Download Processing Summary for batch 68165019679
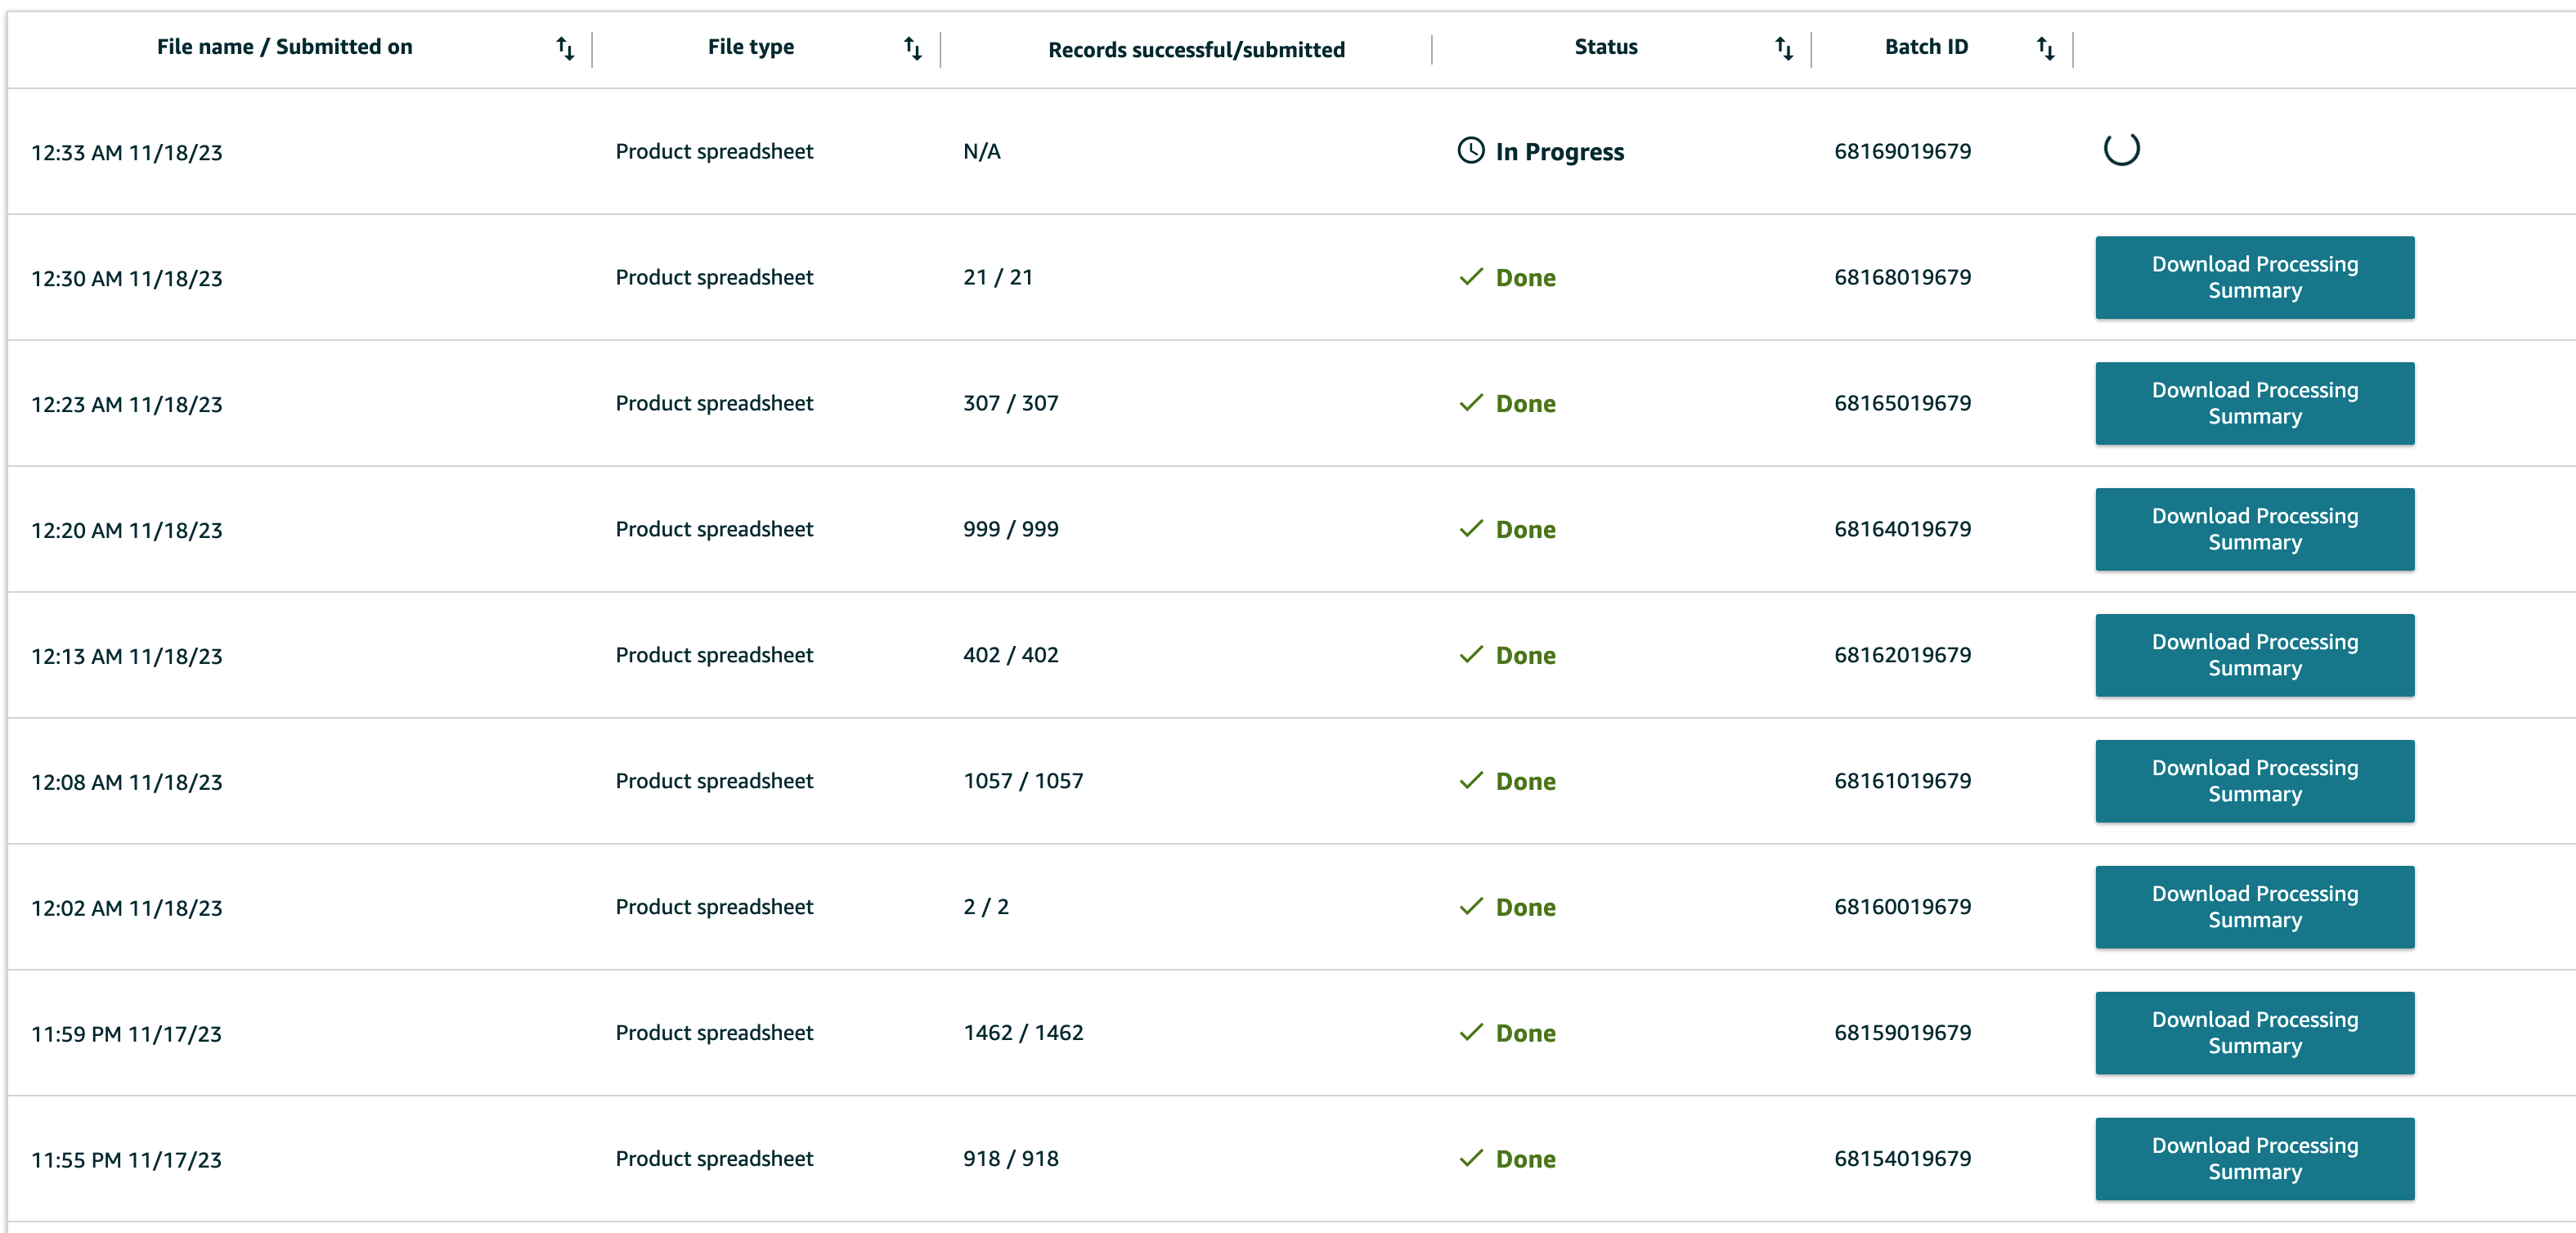The height and width of the screenshot is (1233, 2576). (x=2254, y=403)
